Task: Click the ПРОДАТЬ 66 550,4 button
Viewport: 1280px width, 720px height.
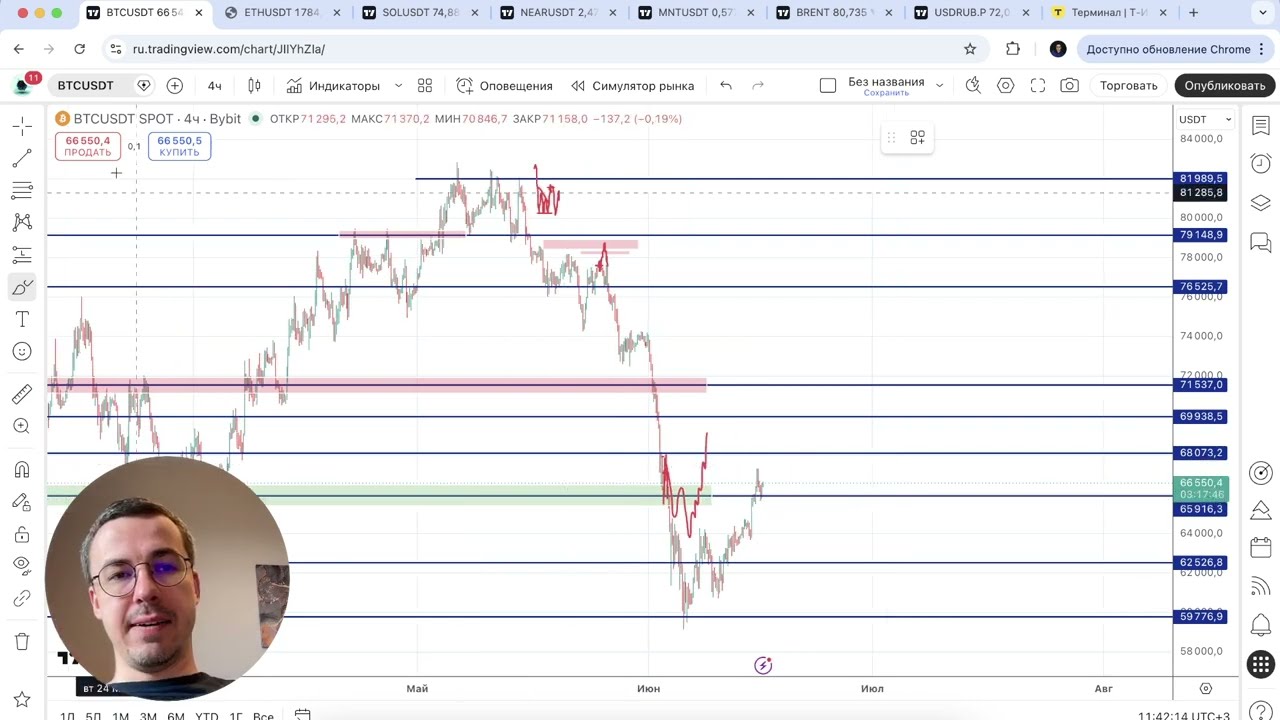Action: click(88, 146)
